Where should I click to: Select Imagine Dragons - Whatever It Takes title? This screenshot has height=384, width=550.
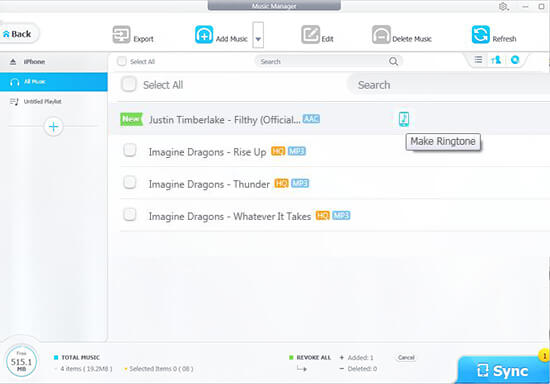(230, 216)
